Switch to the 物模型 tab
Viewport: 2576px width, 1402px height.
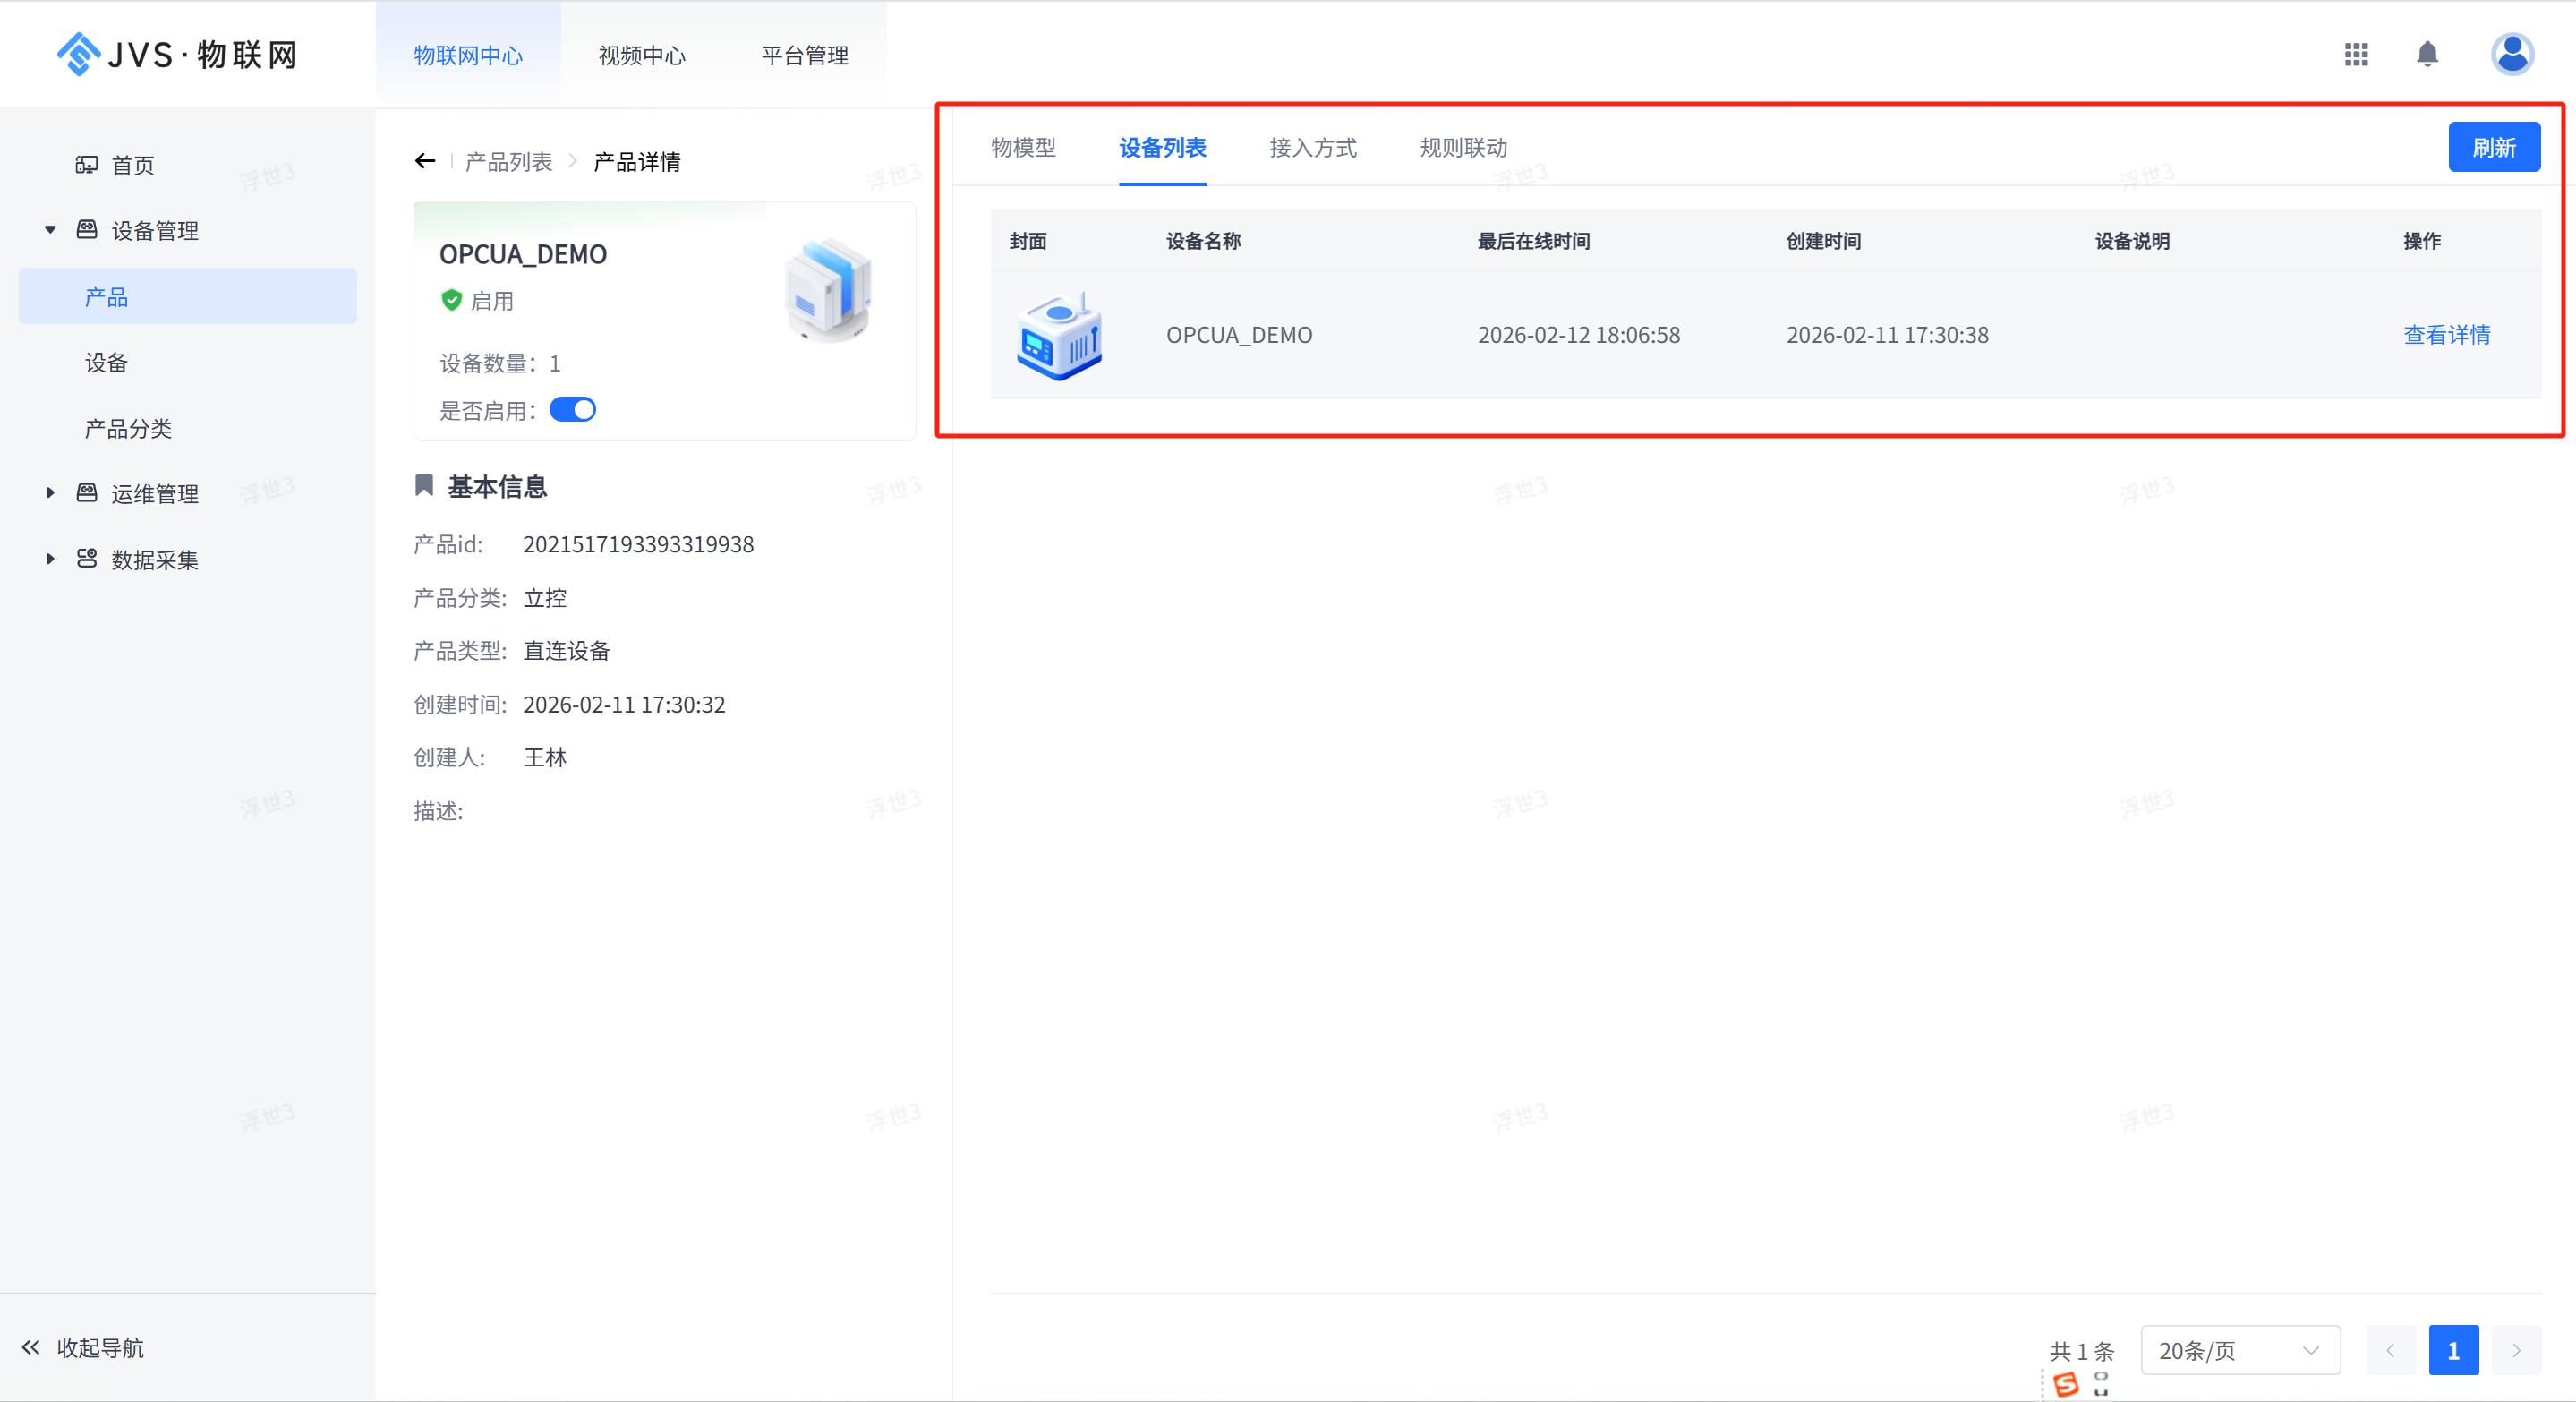[1022, 148]
